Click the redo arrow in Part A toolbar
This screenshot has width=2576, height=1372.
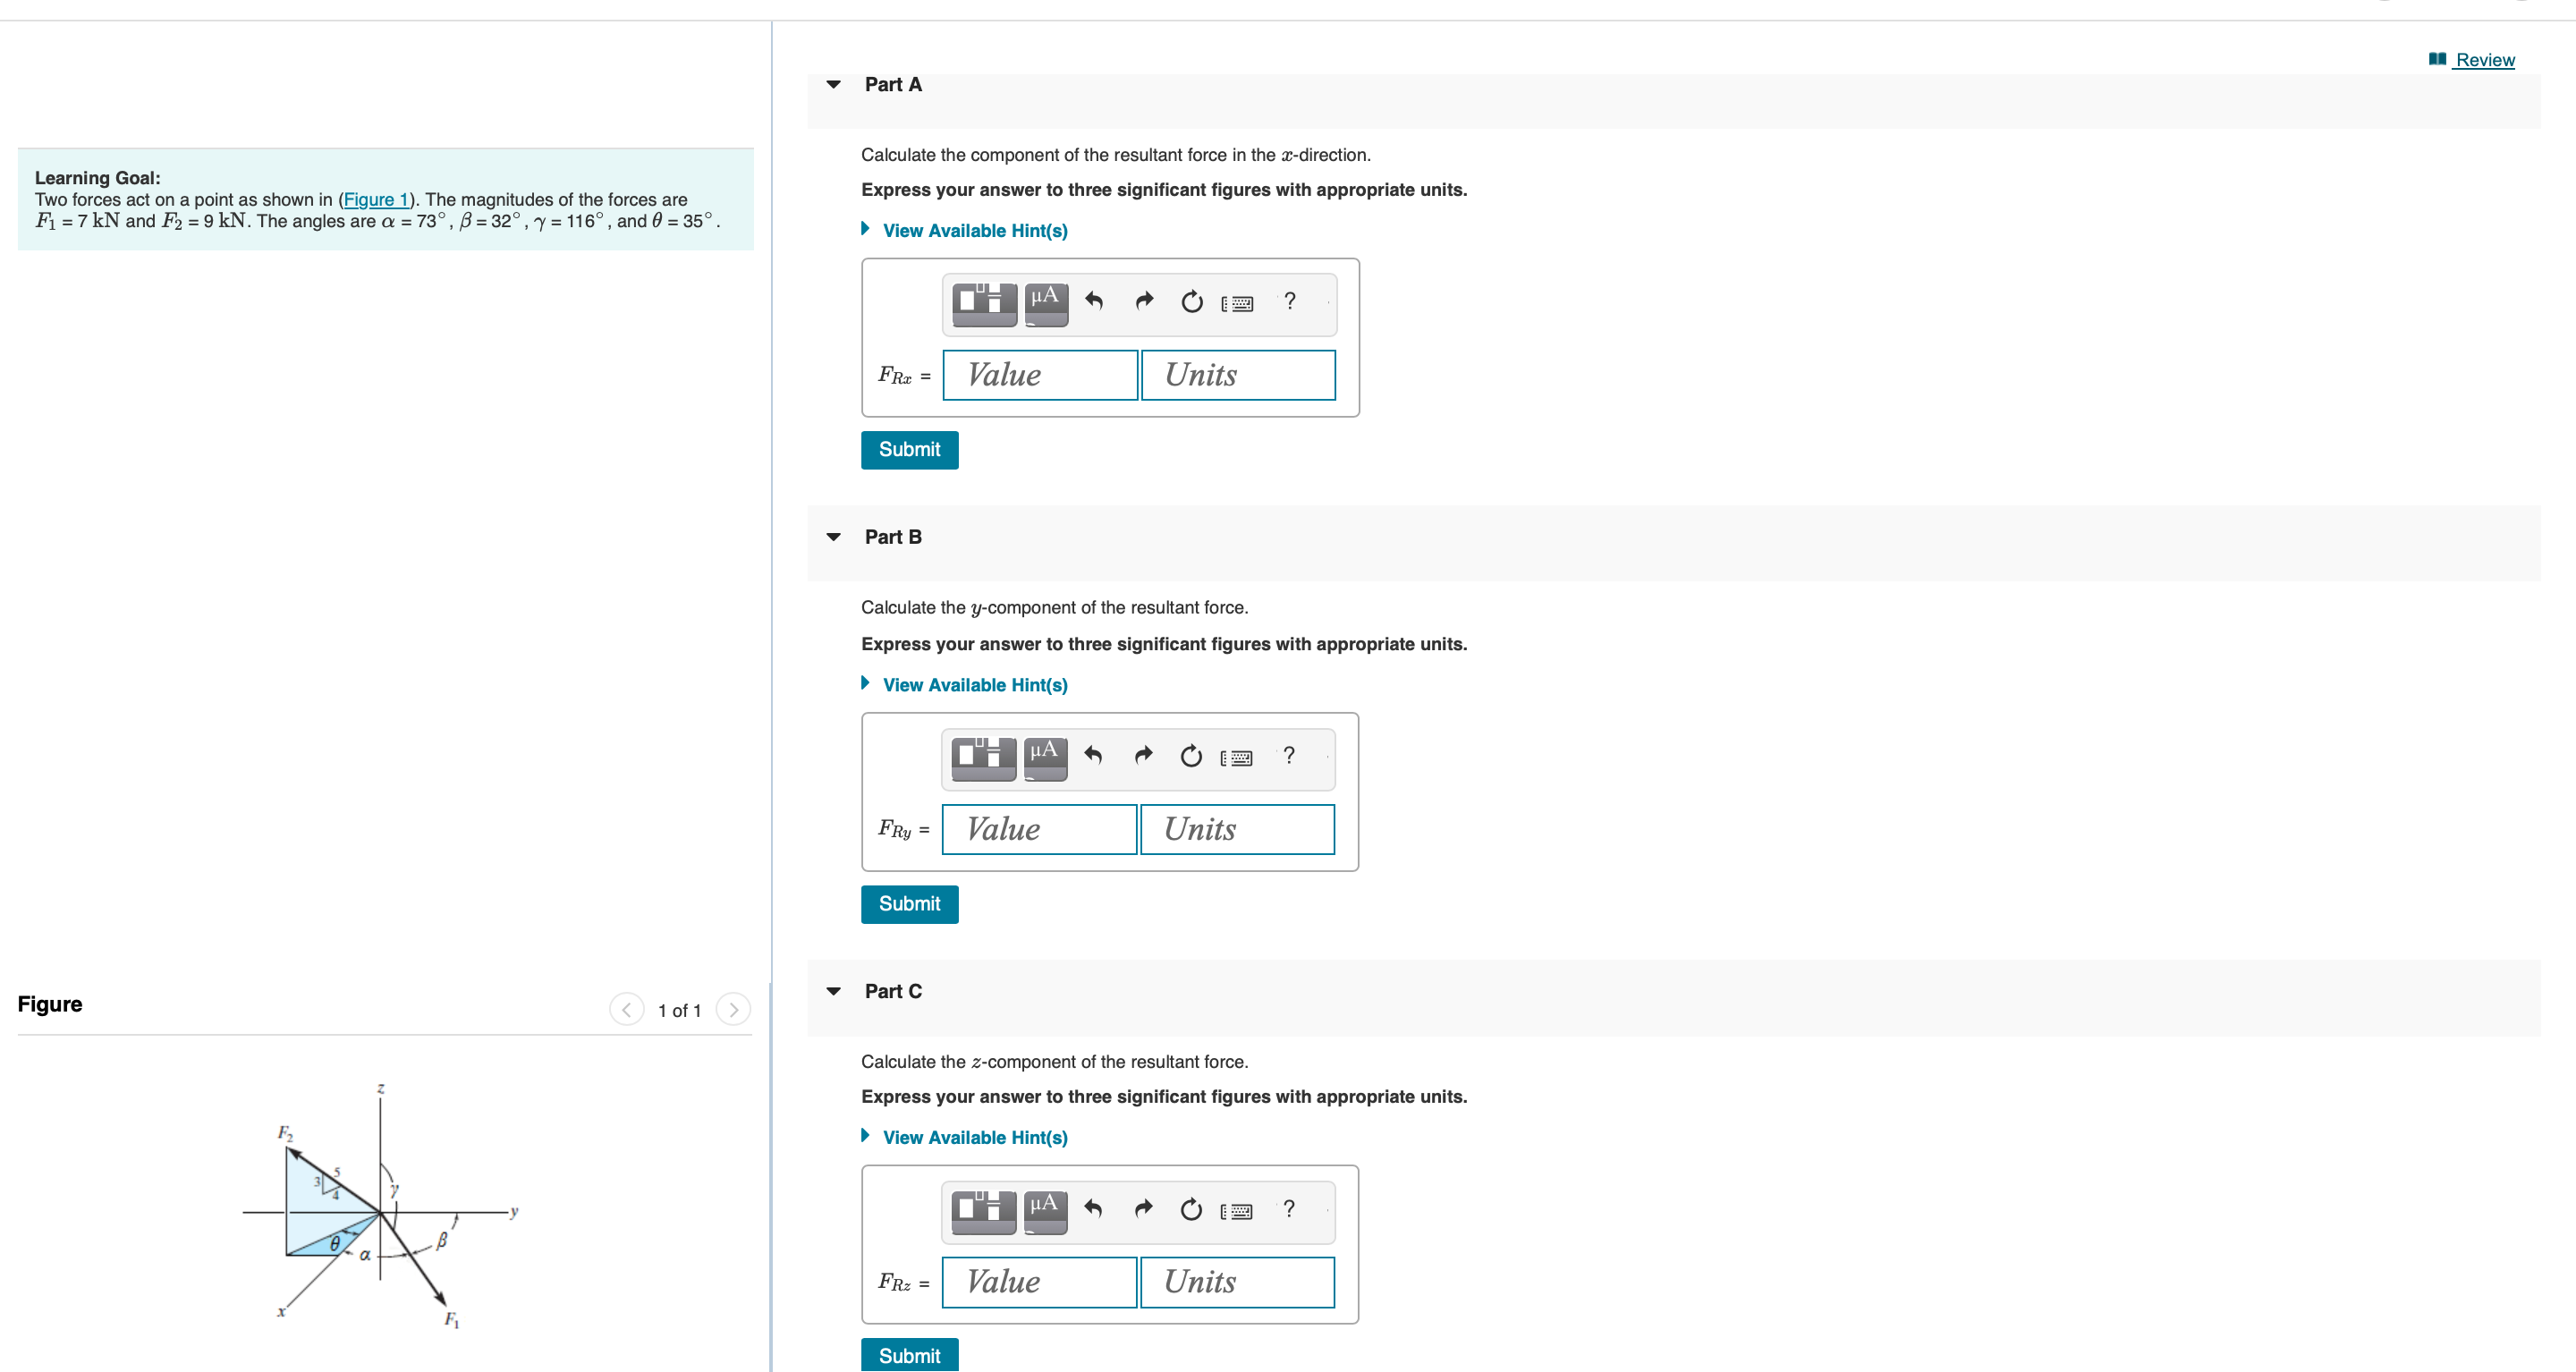[x=1143, y=303]
